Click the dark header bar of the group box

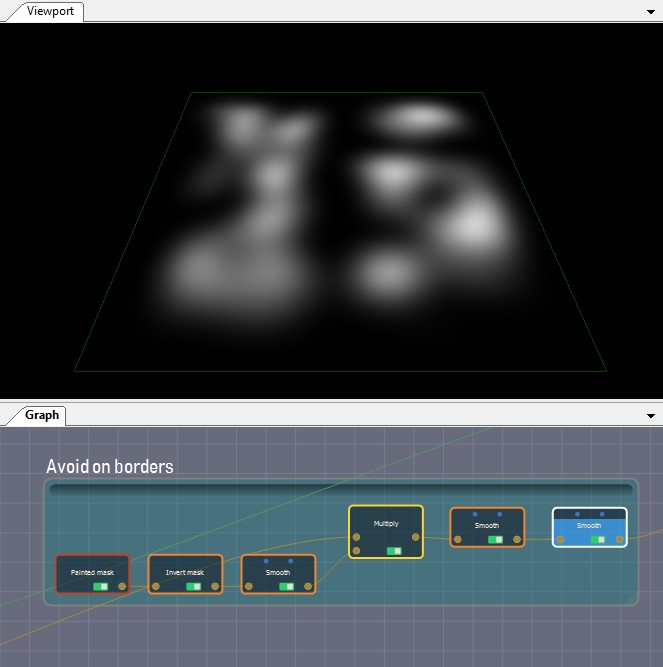click(x=340, y=490)
